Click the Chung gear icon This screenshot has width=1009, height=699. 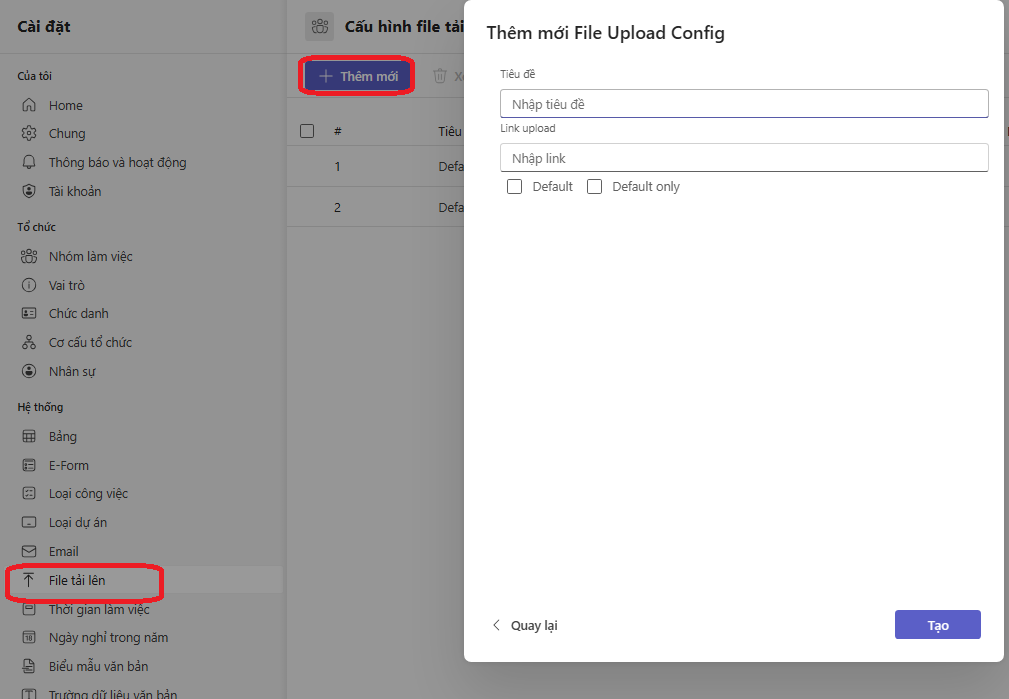pyautogui.click(x=29, y=134)
